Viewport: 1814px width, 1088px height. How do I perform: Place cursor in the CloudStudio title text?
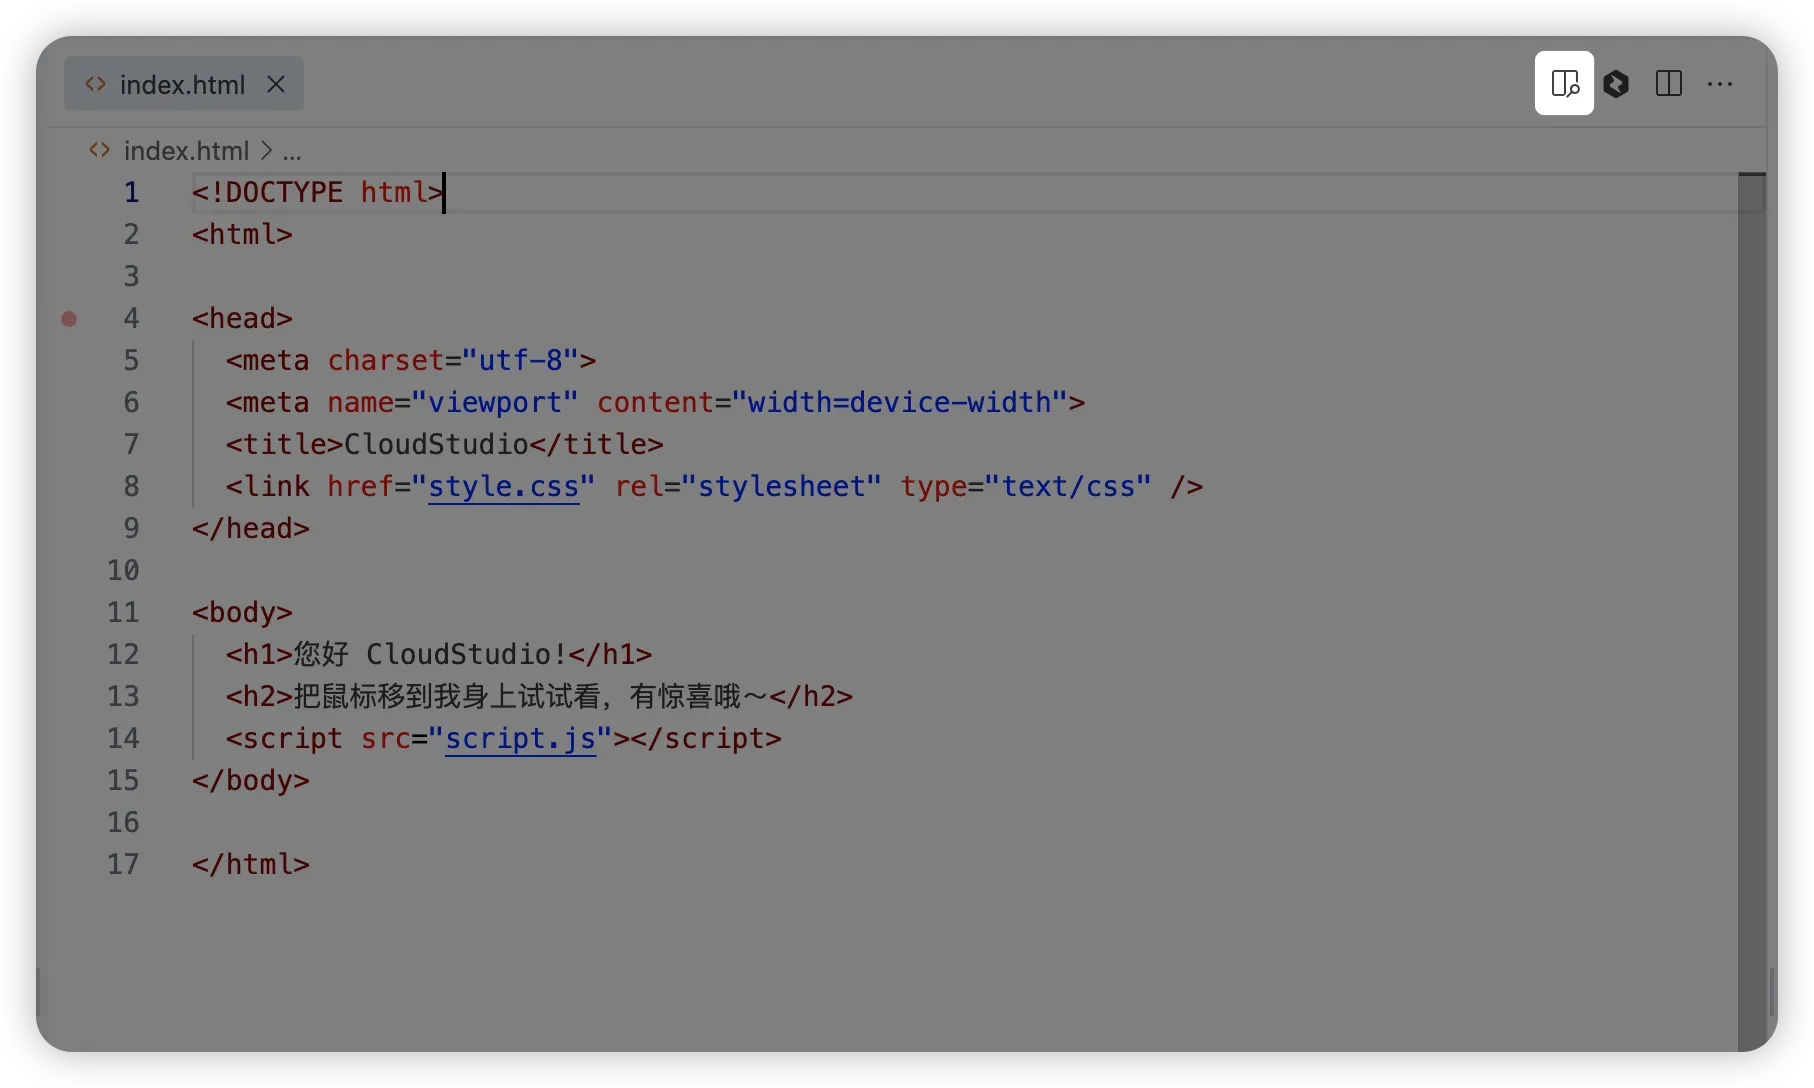pos(435,445)
